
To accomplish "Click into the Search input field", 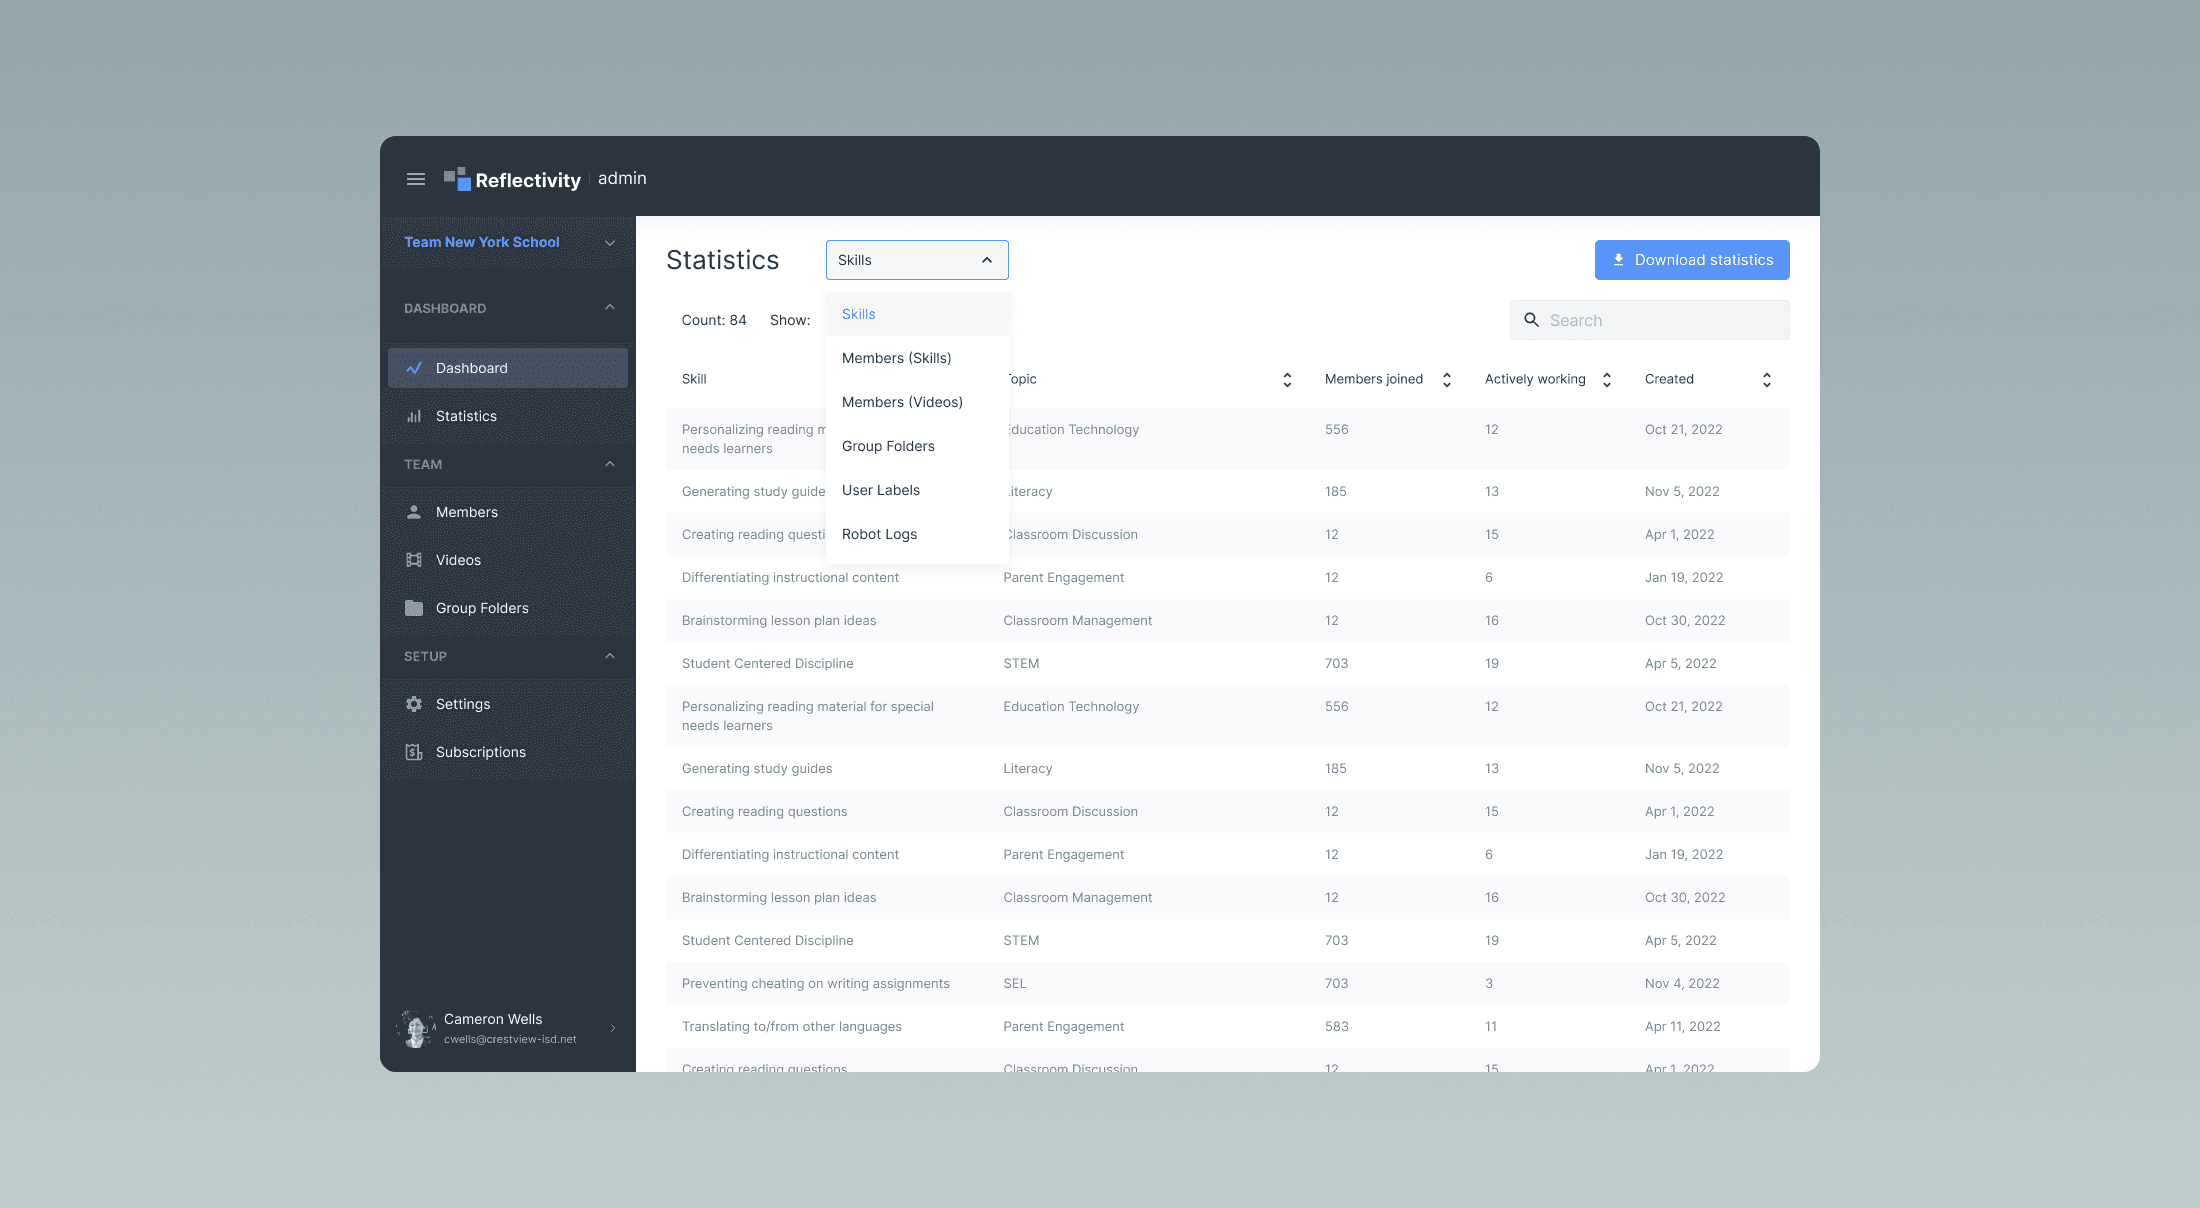I will (1660, 320).
